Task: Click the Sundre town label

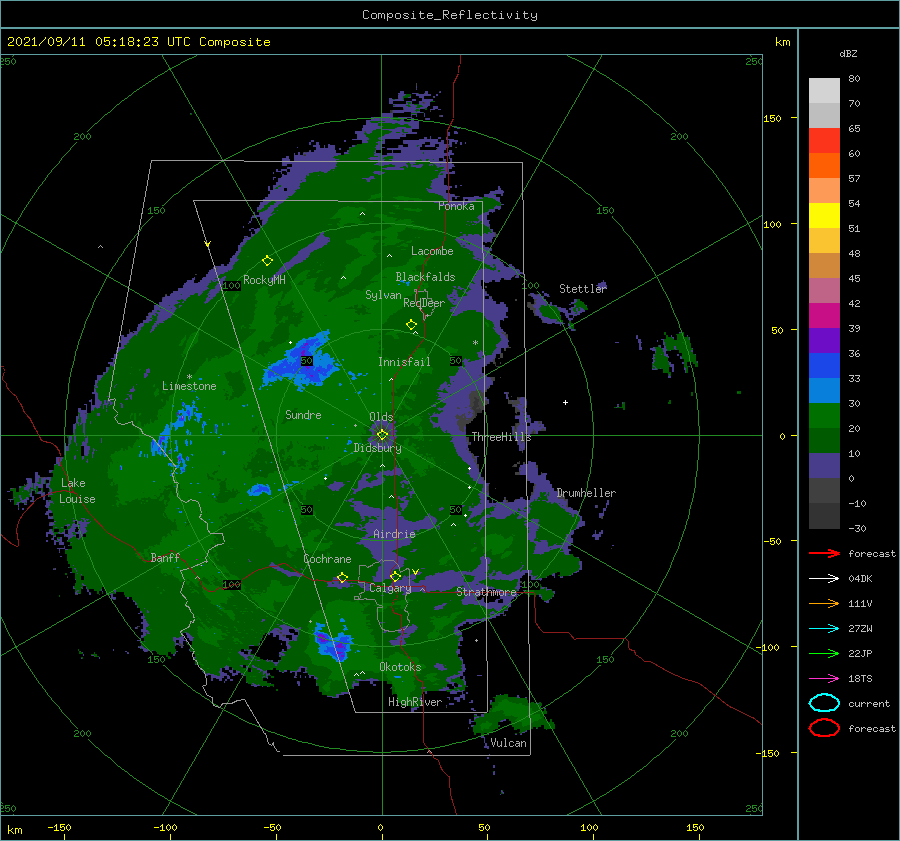Action: [x=303, y=414]
